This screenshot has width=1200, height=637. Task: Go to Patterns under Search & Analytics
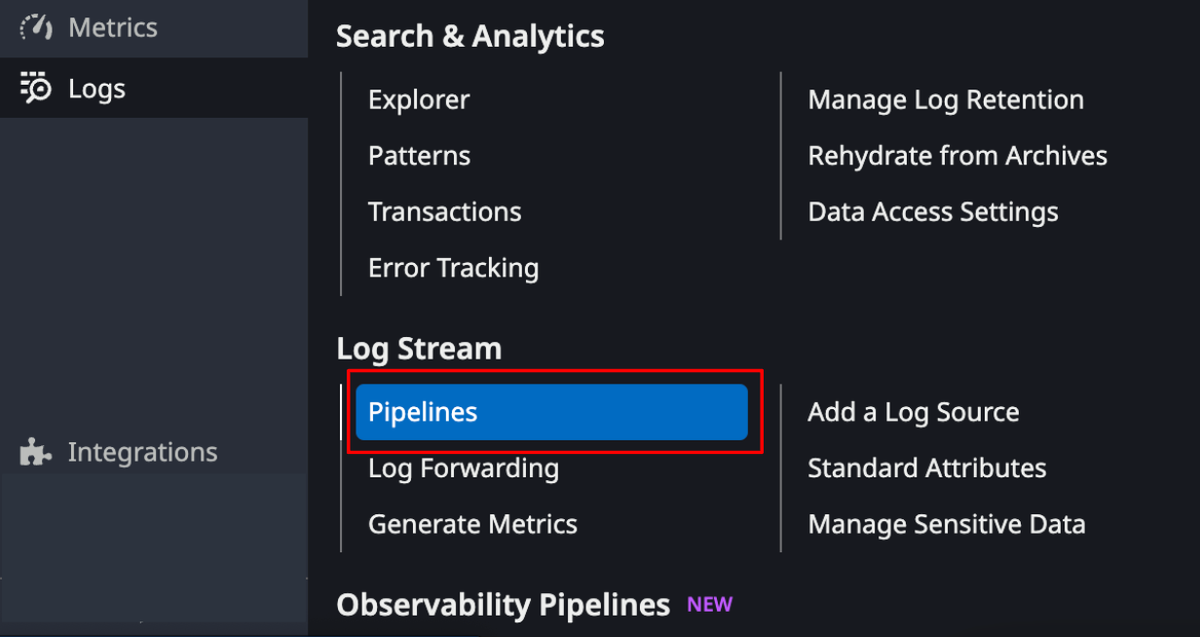click(419, 155)
